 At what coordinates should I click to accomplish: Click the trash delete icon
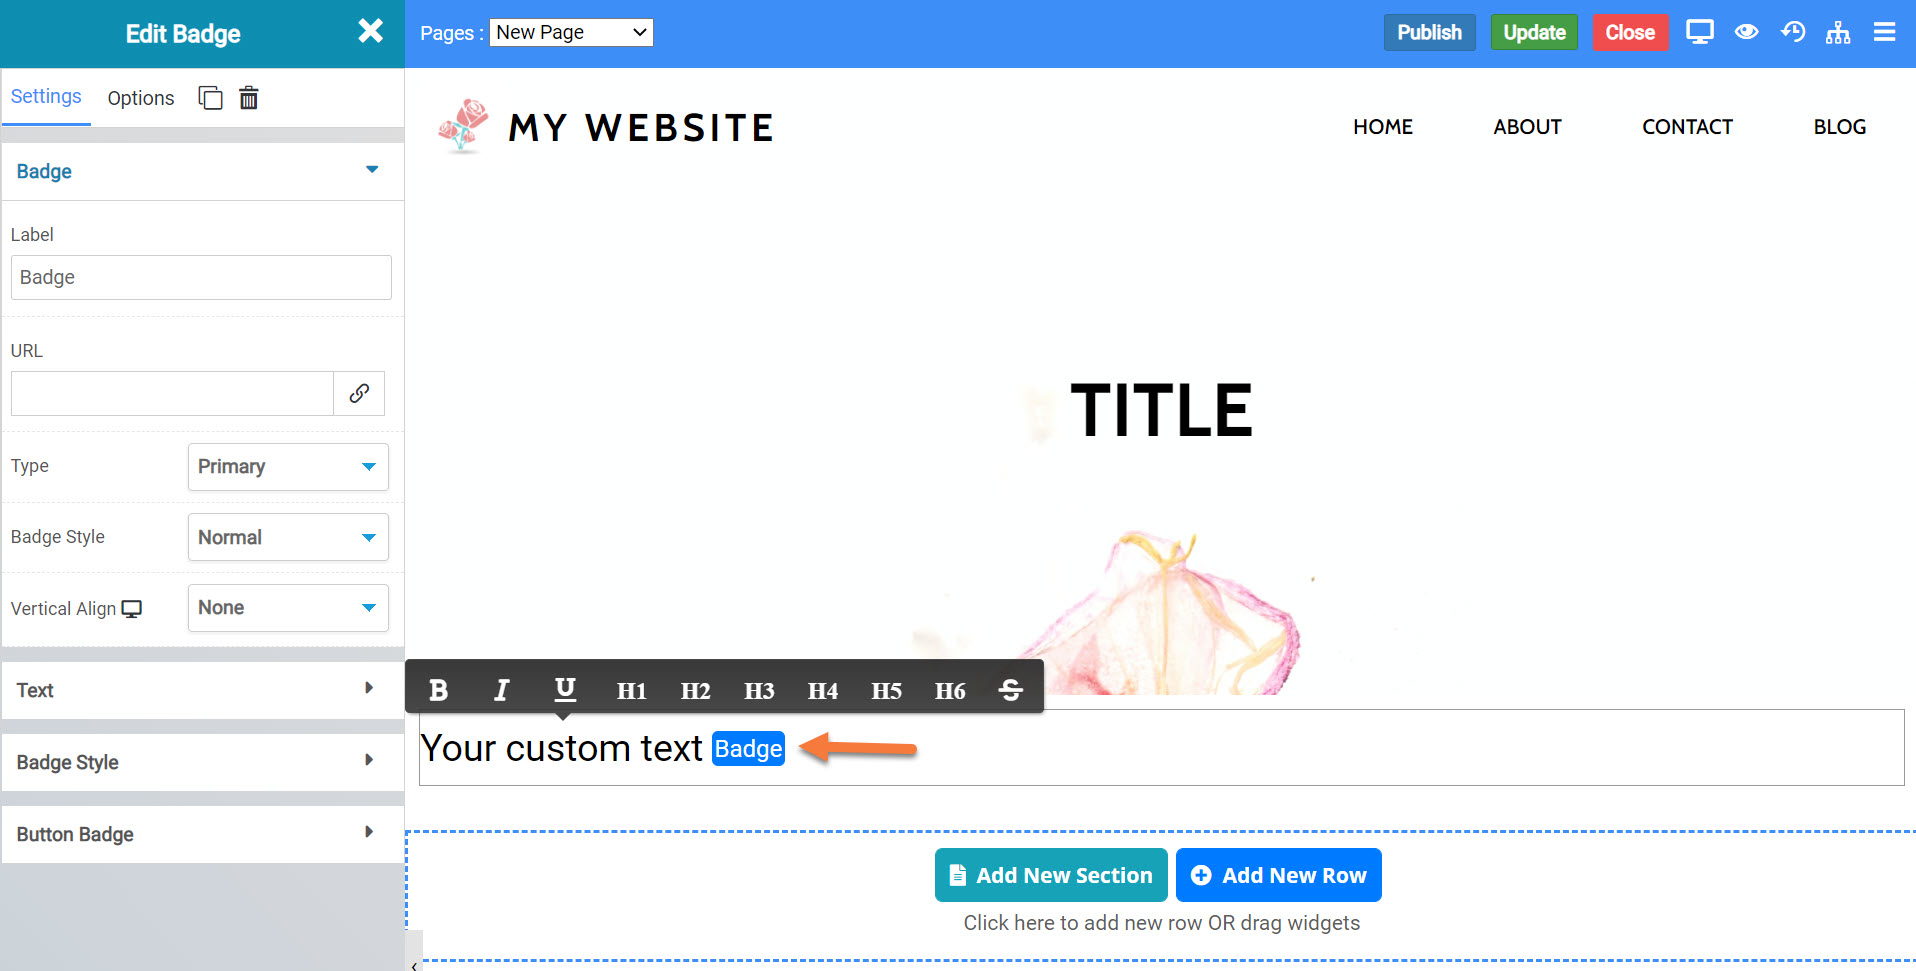[x=249, y=98]
